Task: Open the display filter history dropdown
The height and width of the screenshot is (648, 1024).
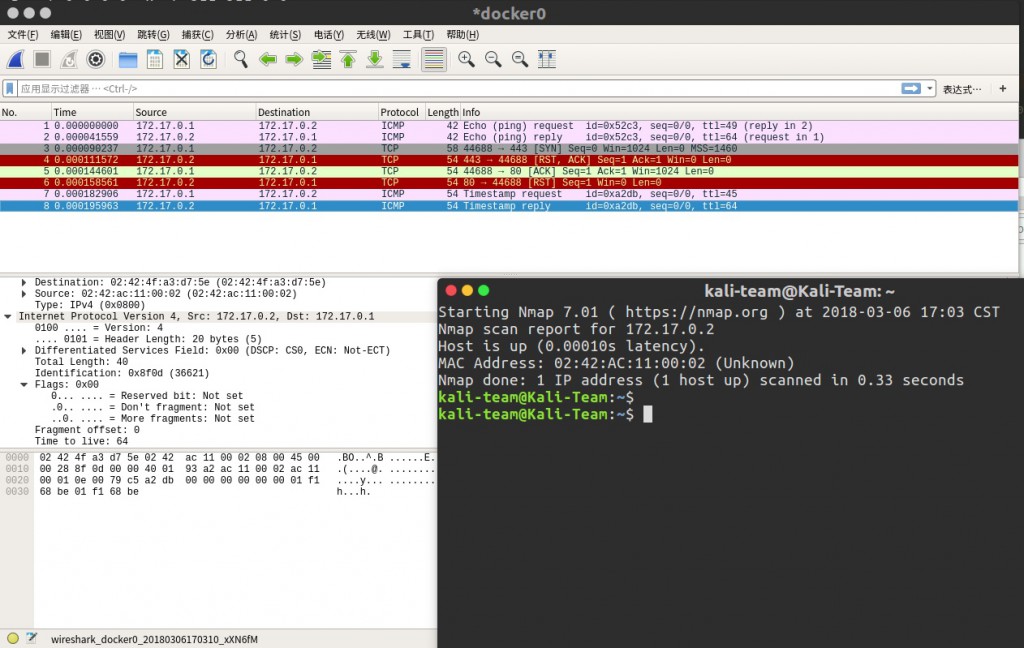Action: 929,88
